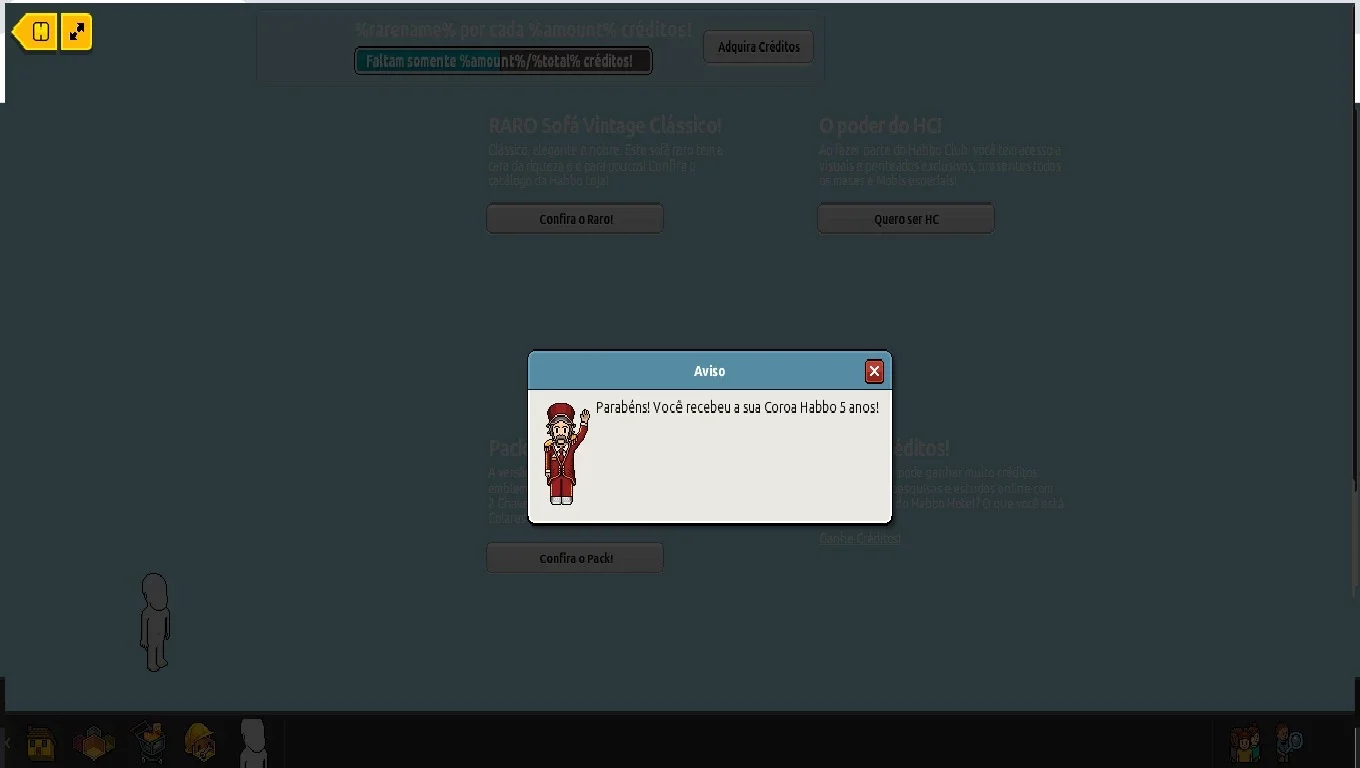Open the friend search magnifier icon
The image size is (1360, 768).
coord(1289,743)
